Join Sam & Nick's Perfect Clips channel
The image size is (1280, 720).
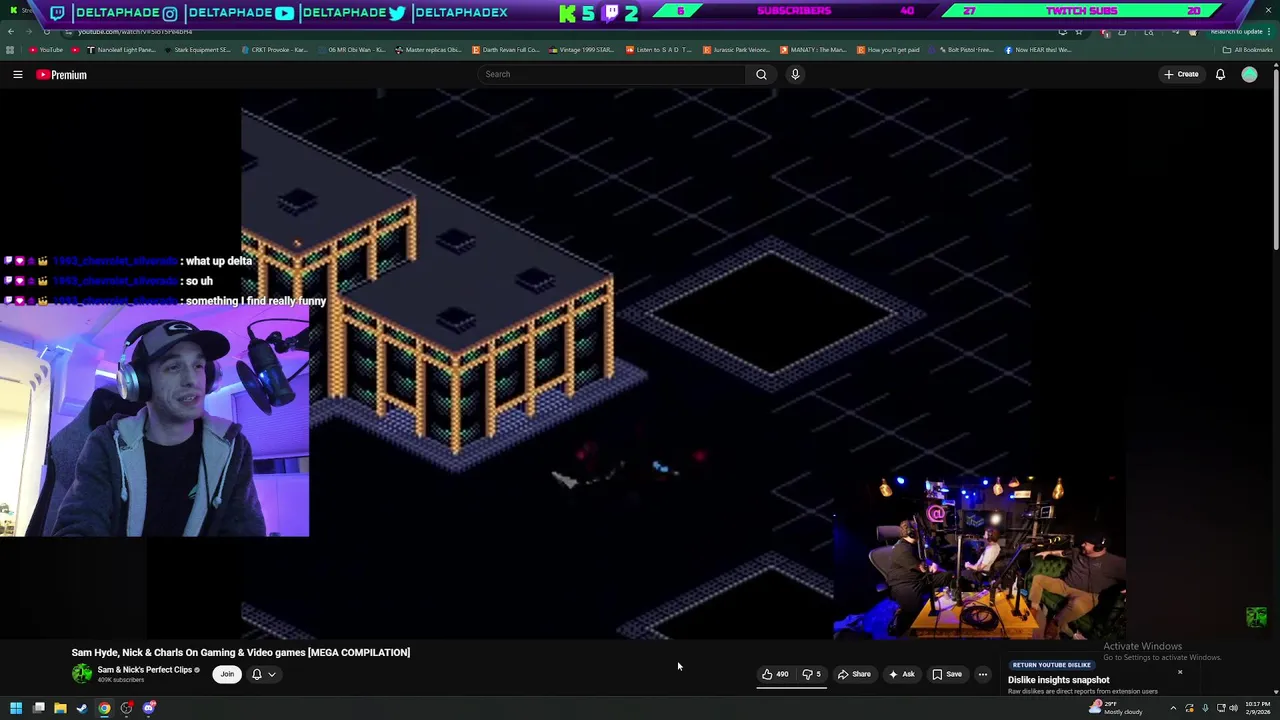click(x=227, y=674)
